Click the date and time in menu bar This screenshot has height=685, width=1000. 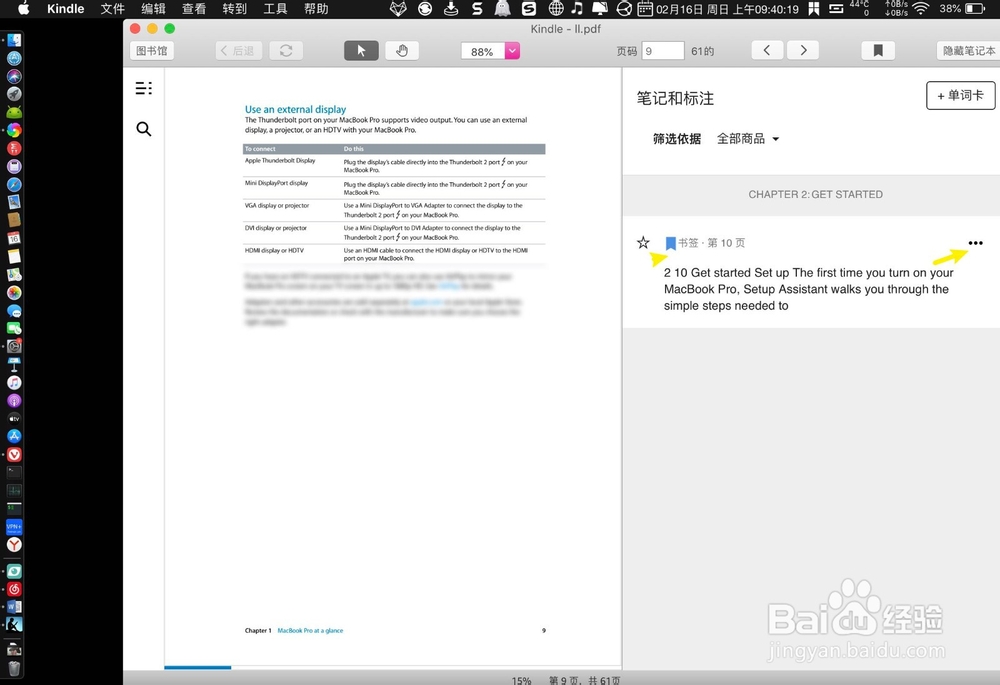[727, 9]
